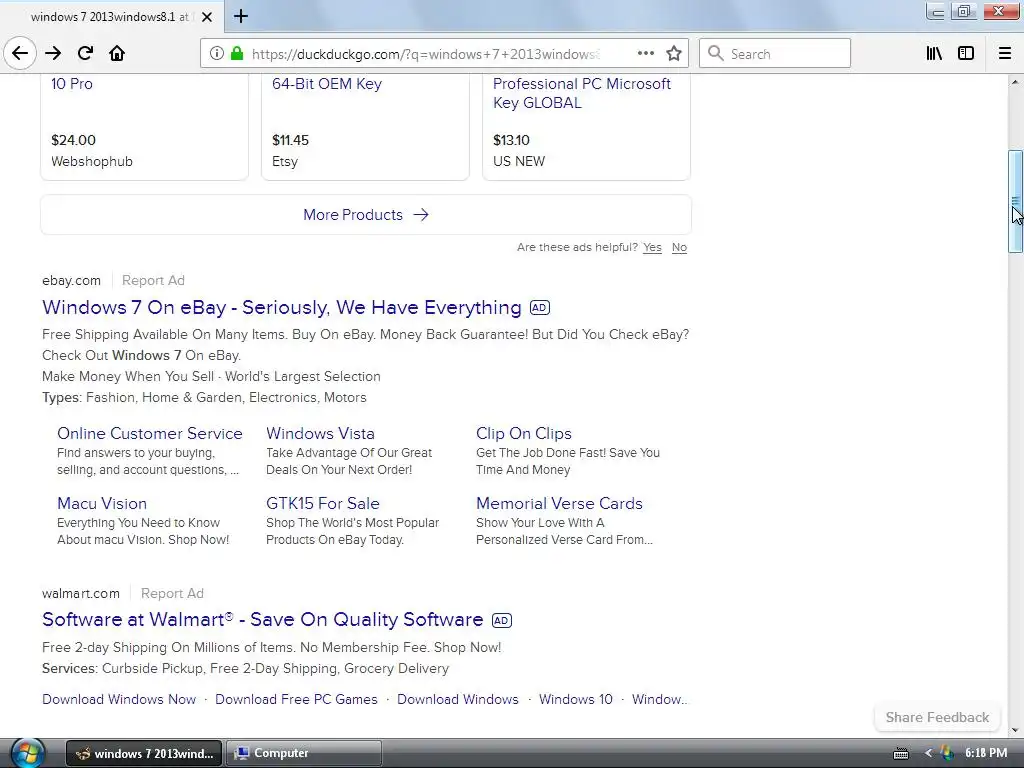Switch to Firefox taskbar button
This screenshot has width=1024, height=768.
(144, 753)
